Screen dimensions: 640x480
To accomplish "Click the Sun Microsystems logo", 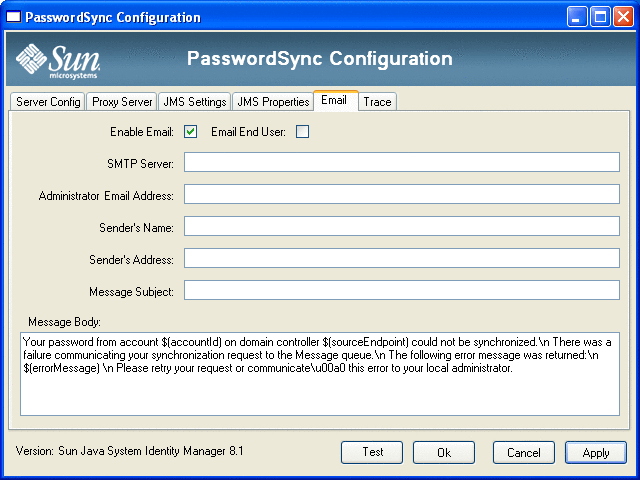I will [58, 61].
